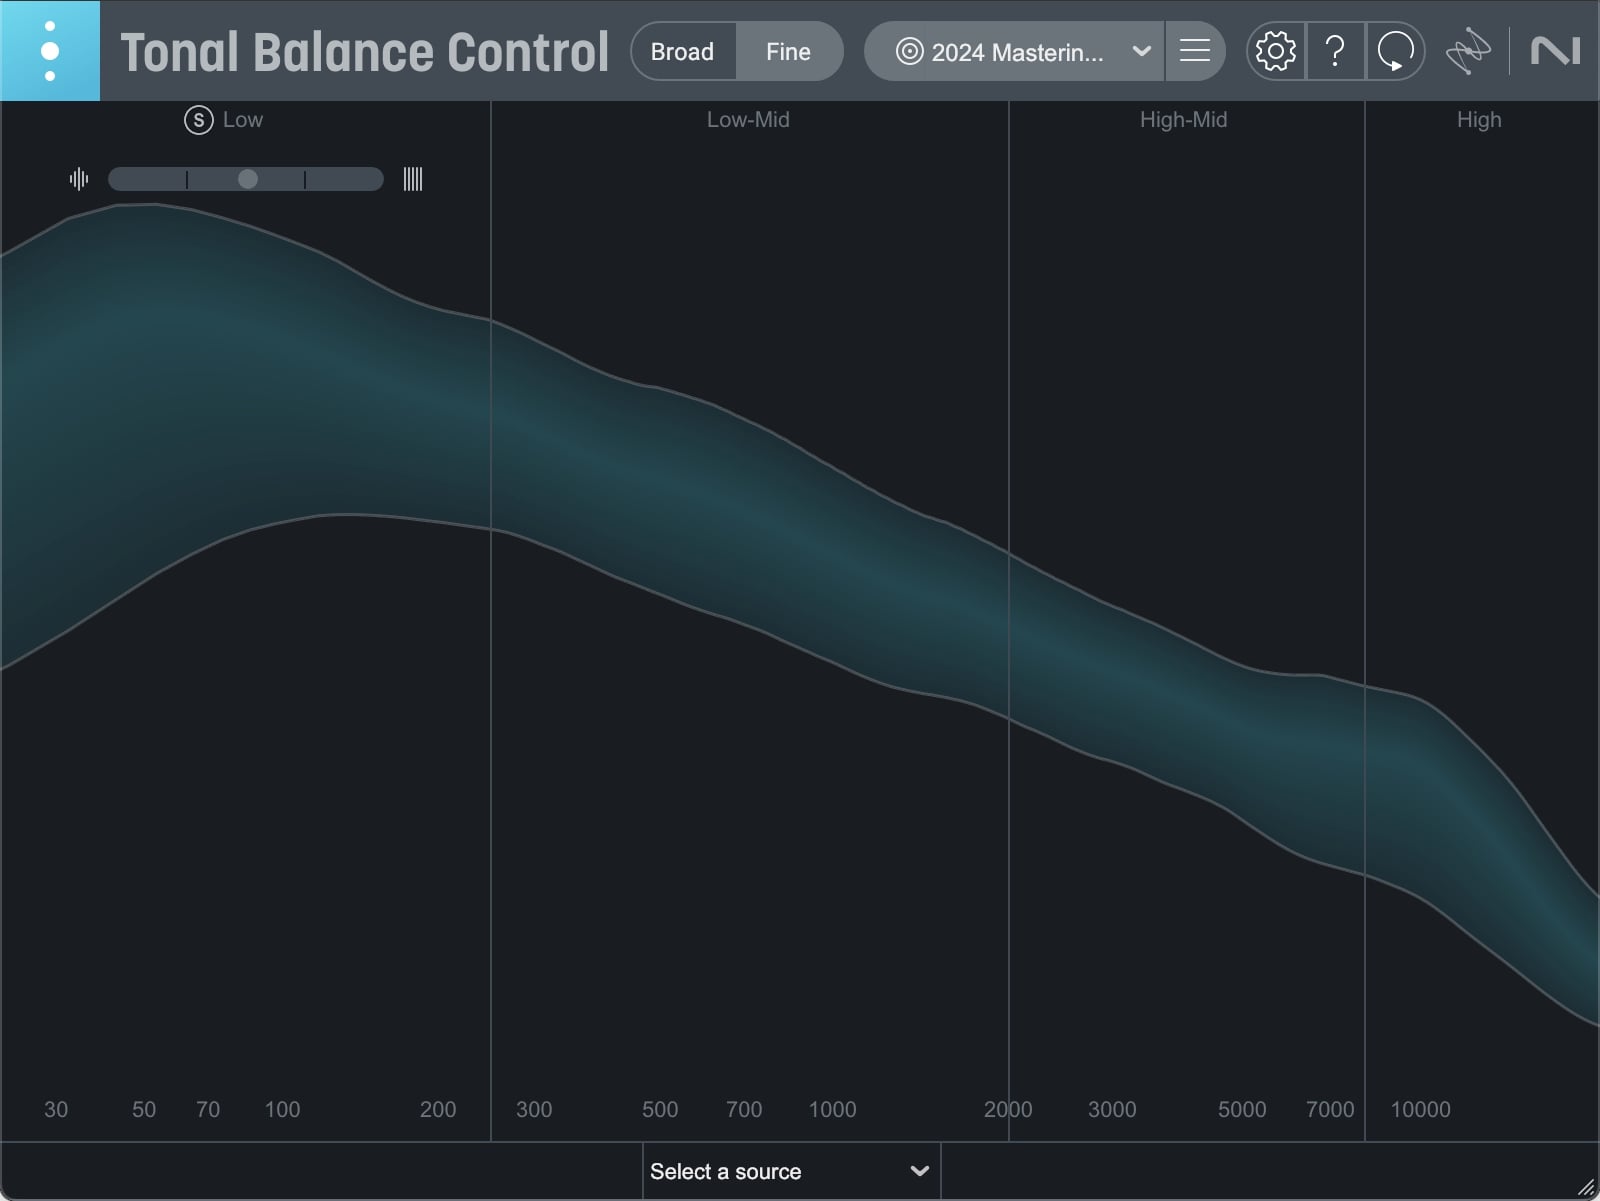Click the 3000 frequency axis label
Screen dimensions: 1600x1201
coord(1112,1109)
